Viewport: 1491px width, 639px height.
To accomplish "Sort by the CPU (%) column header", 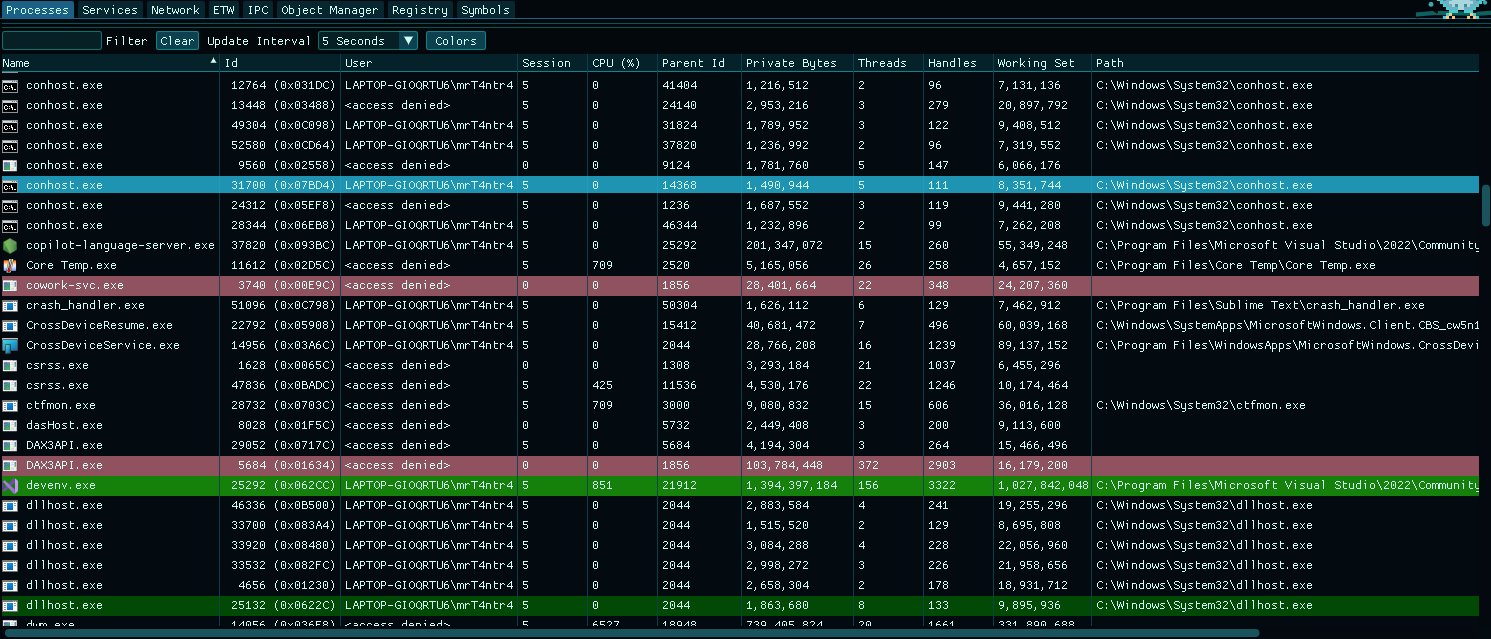I will coord(622,63).
